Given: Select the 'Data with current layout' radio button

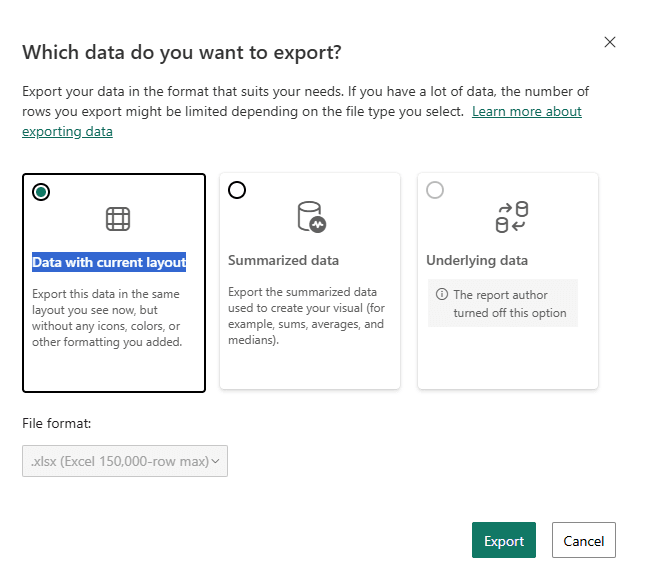Looking at the screenshot, I should [41, 192].
